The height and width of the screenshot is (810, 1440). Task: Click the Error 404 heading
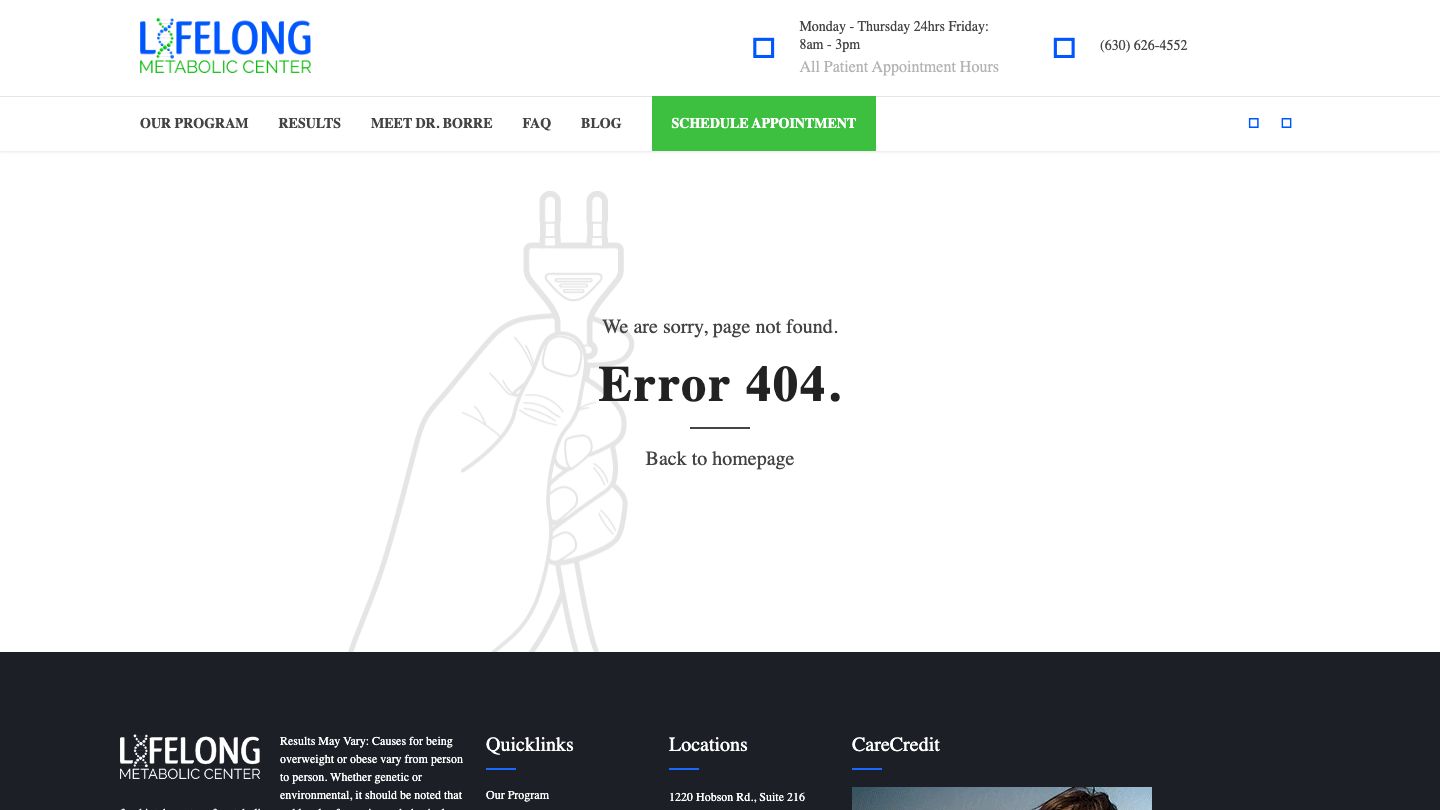719,385
